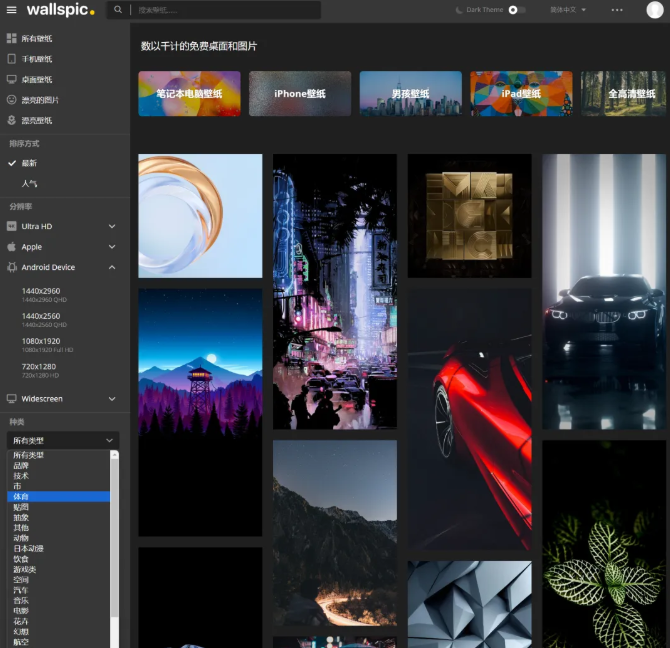Open the dark BMW car wallpaper
This screenshot has height=648, width=670.
[604, 292]
